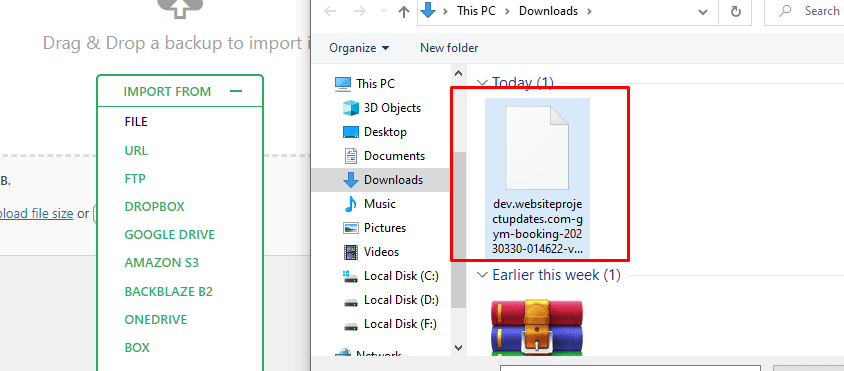Create a New folder

pos(449,48)
